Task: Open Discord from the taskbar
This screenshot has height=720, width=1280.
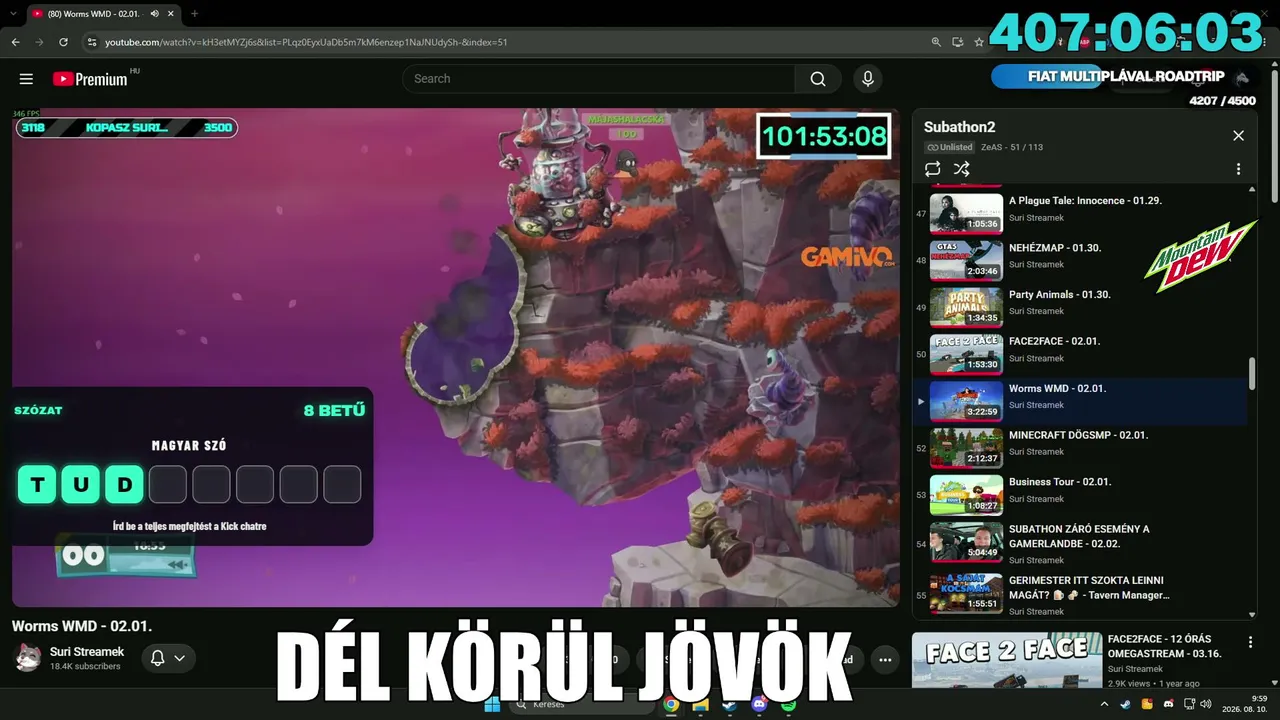Action: [759, 704]
